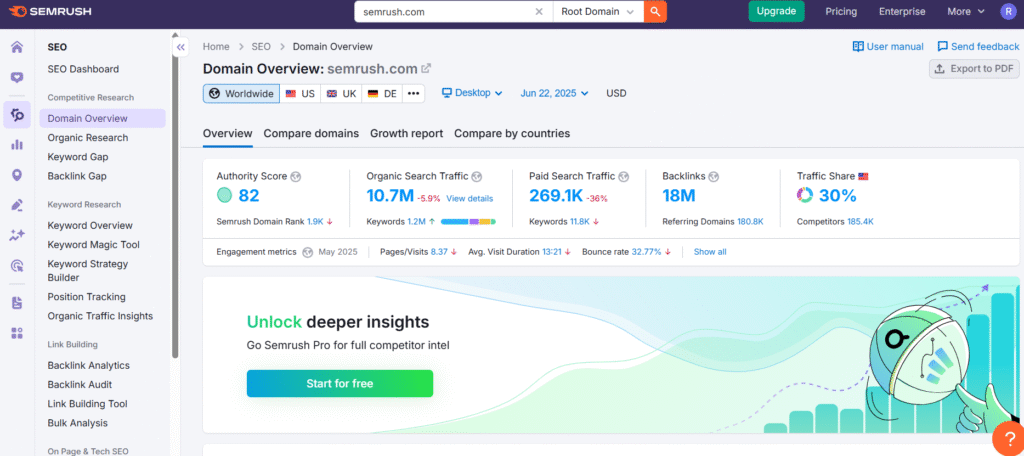Open Keyword Magic Tool in sidebar
Image resolution: width=1024 pixels, height=456 pixels.
point(93,245)
